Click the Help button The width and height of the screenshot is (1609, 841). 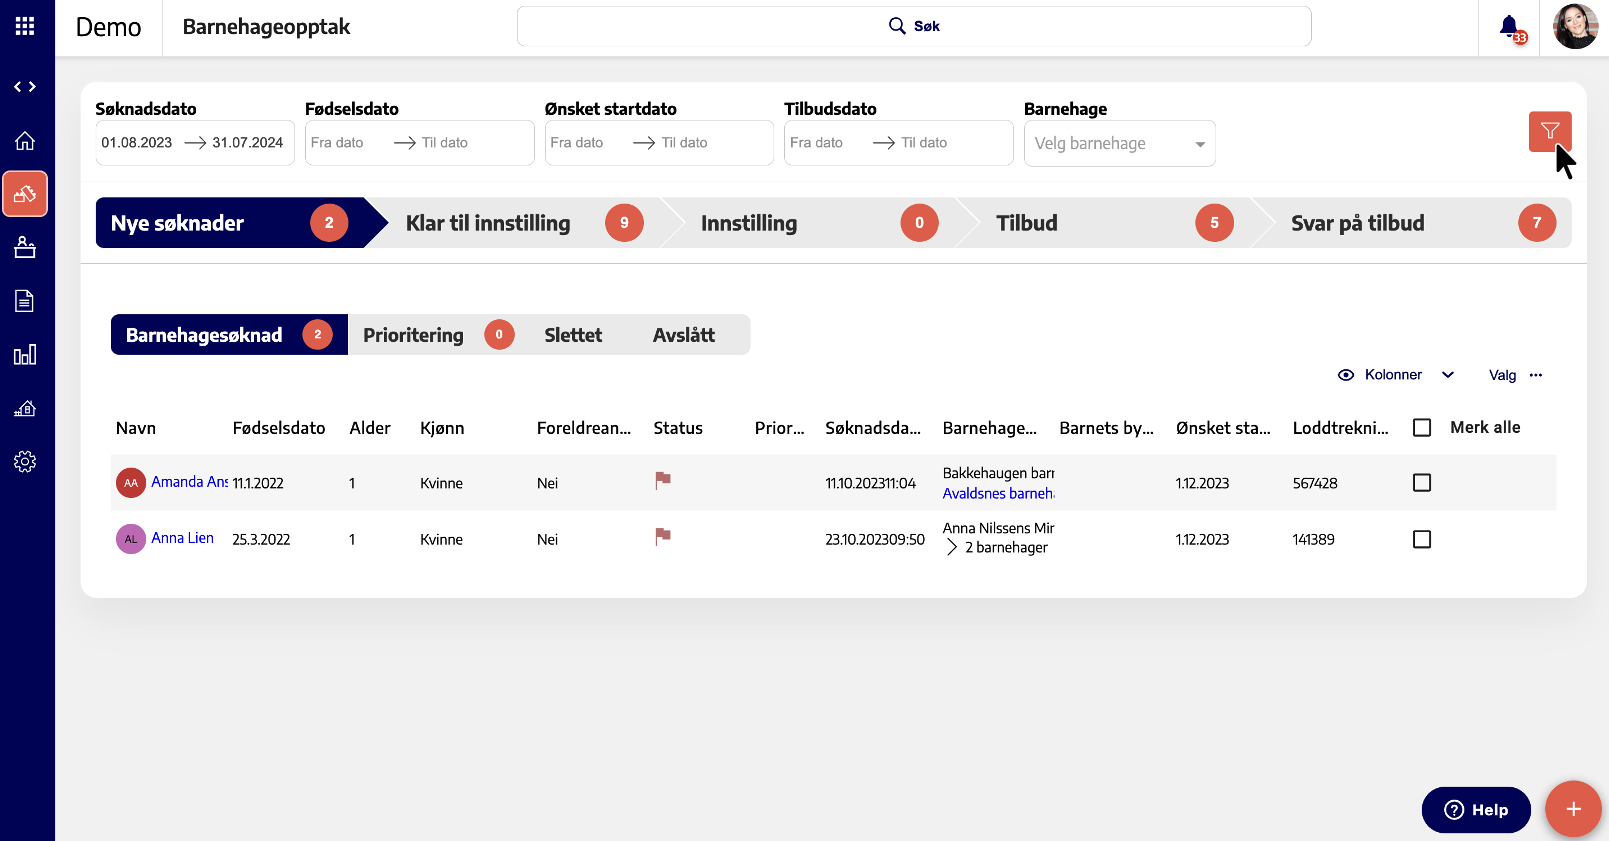pyautogui.click(x=1475, y=810)
